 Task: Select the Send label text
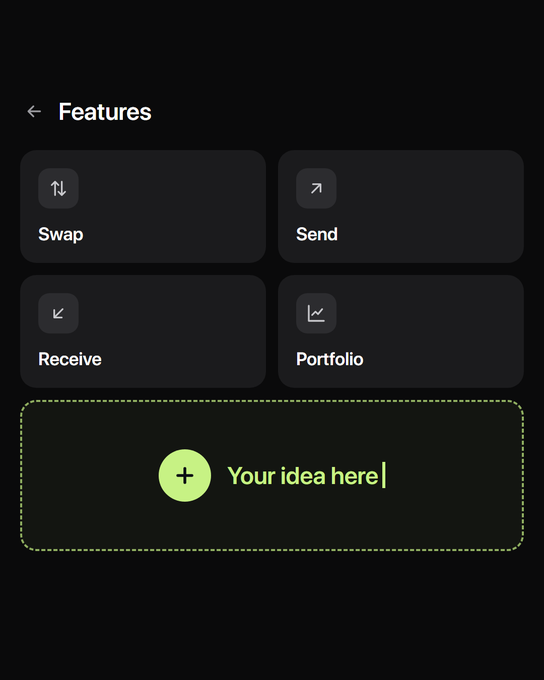[x=317, y=234]
